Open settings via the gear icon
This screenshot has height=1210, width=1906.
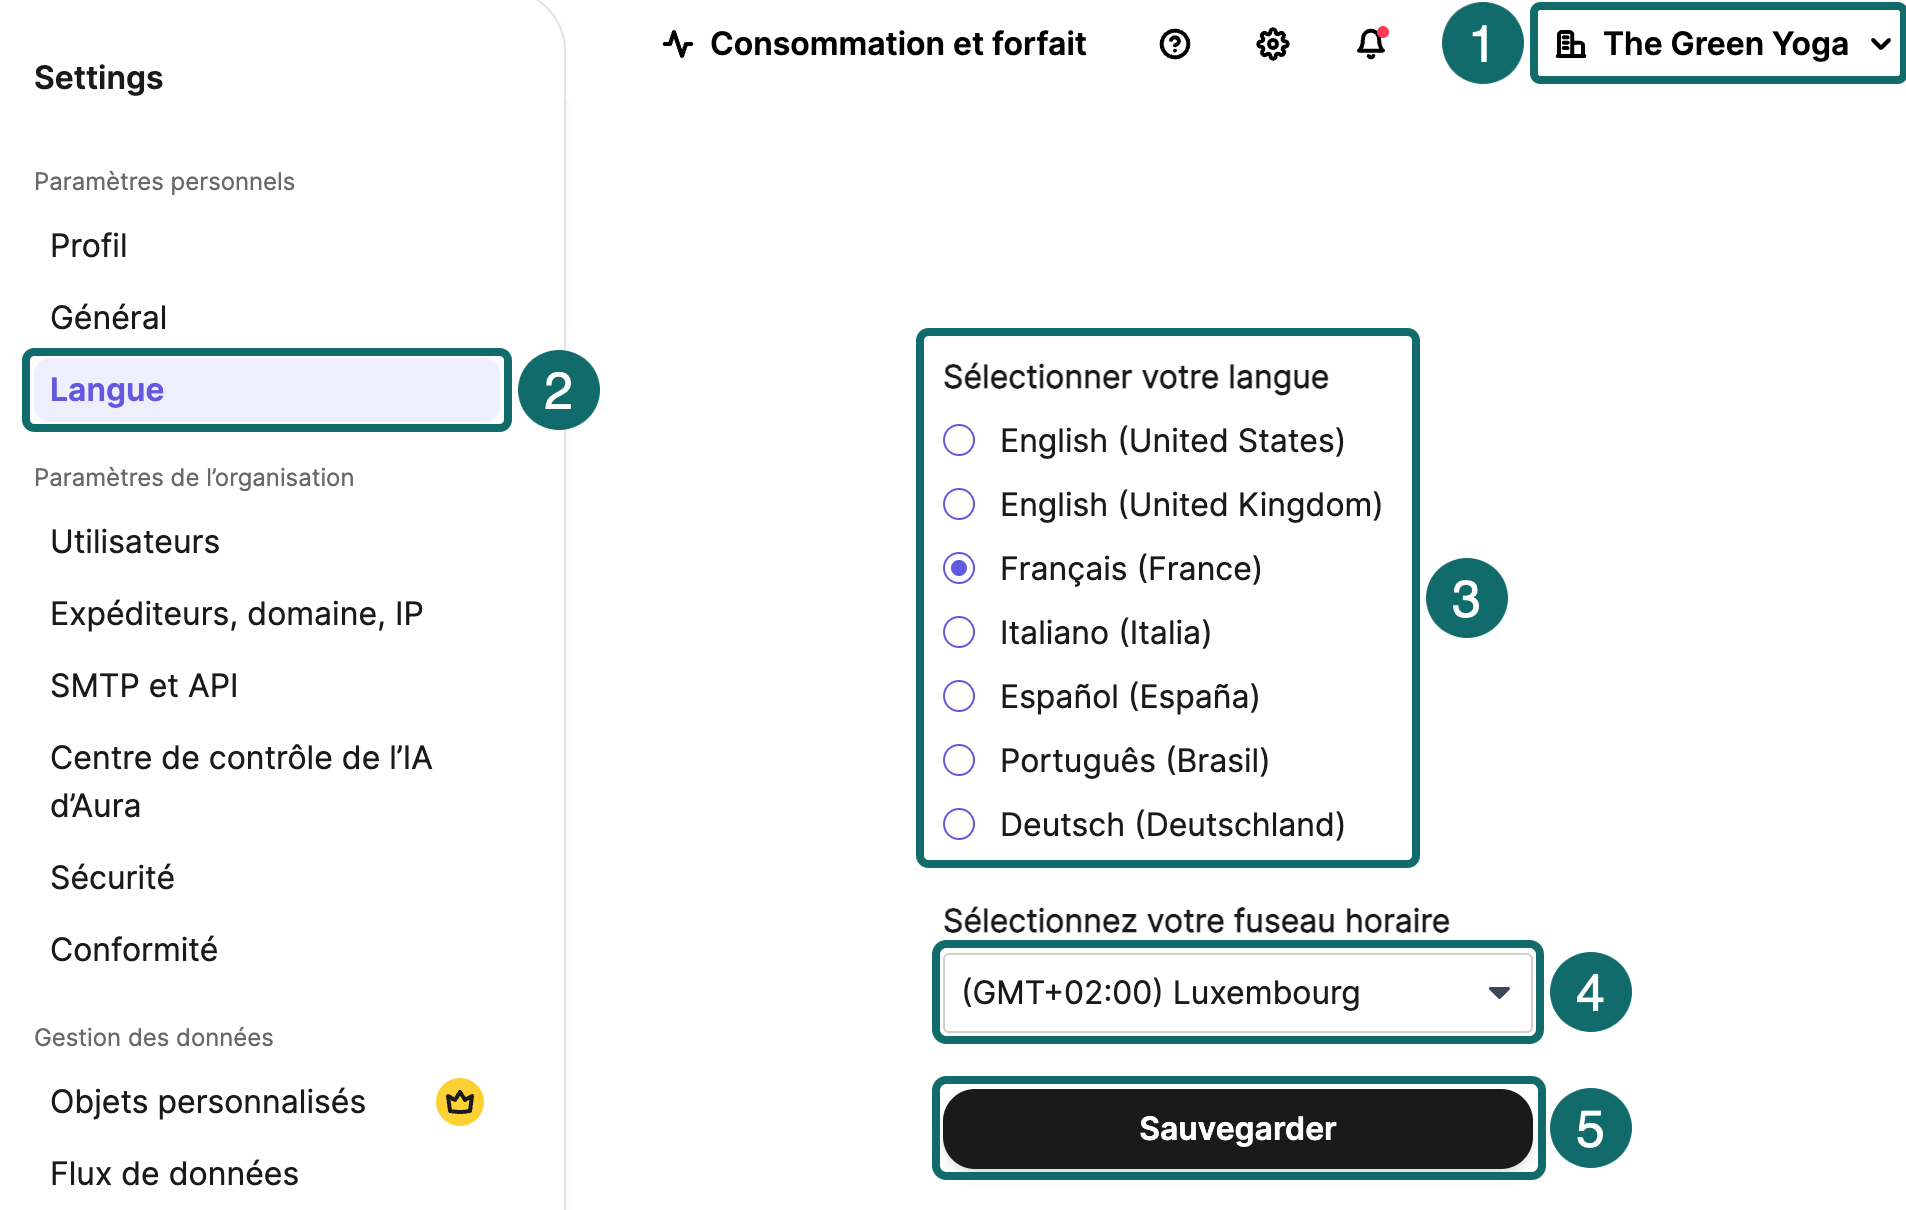1272,44
